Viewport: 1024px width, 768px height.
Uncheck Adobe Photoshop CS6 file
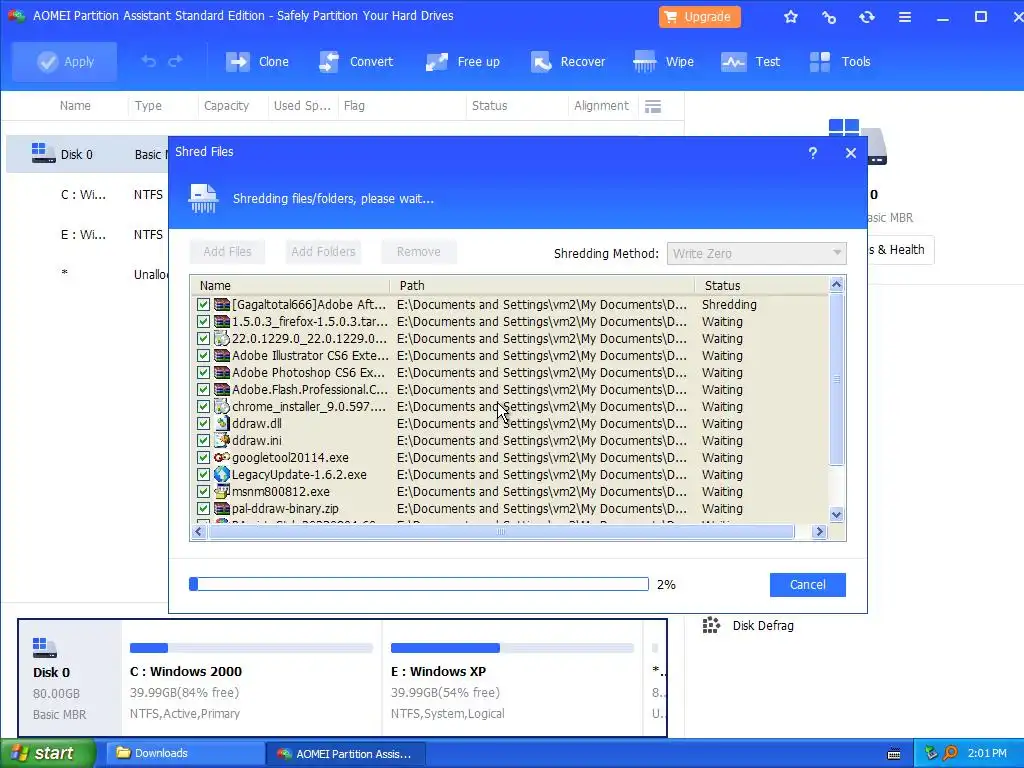click(203, 372)
